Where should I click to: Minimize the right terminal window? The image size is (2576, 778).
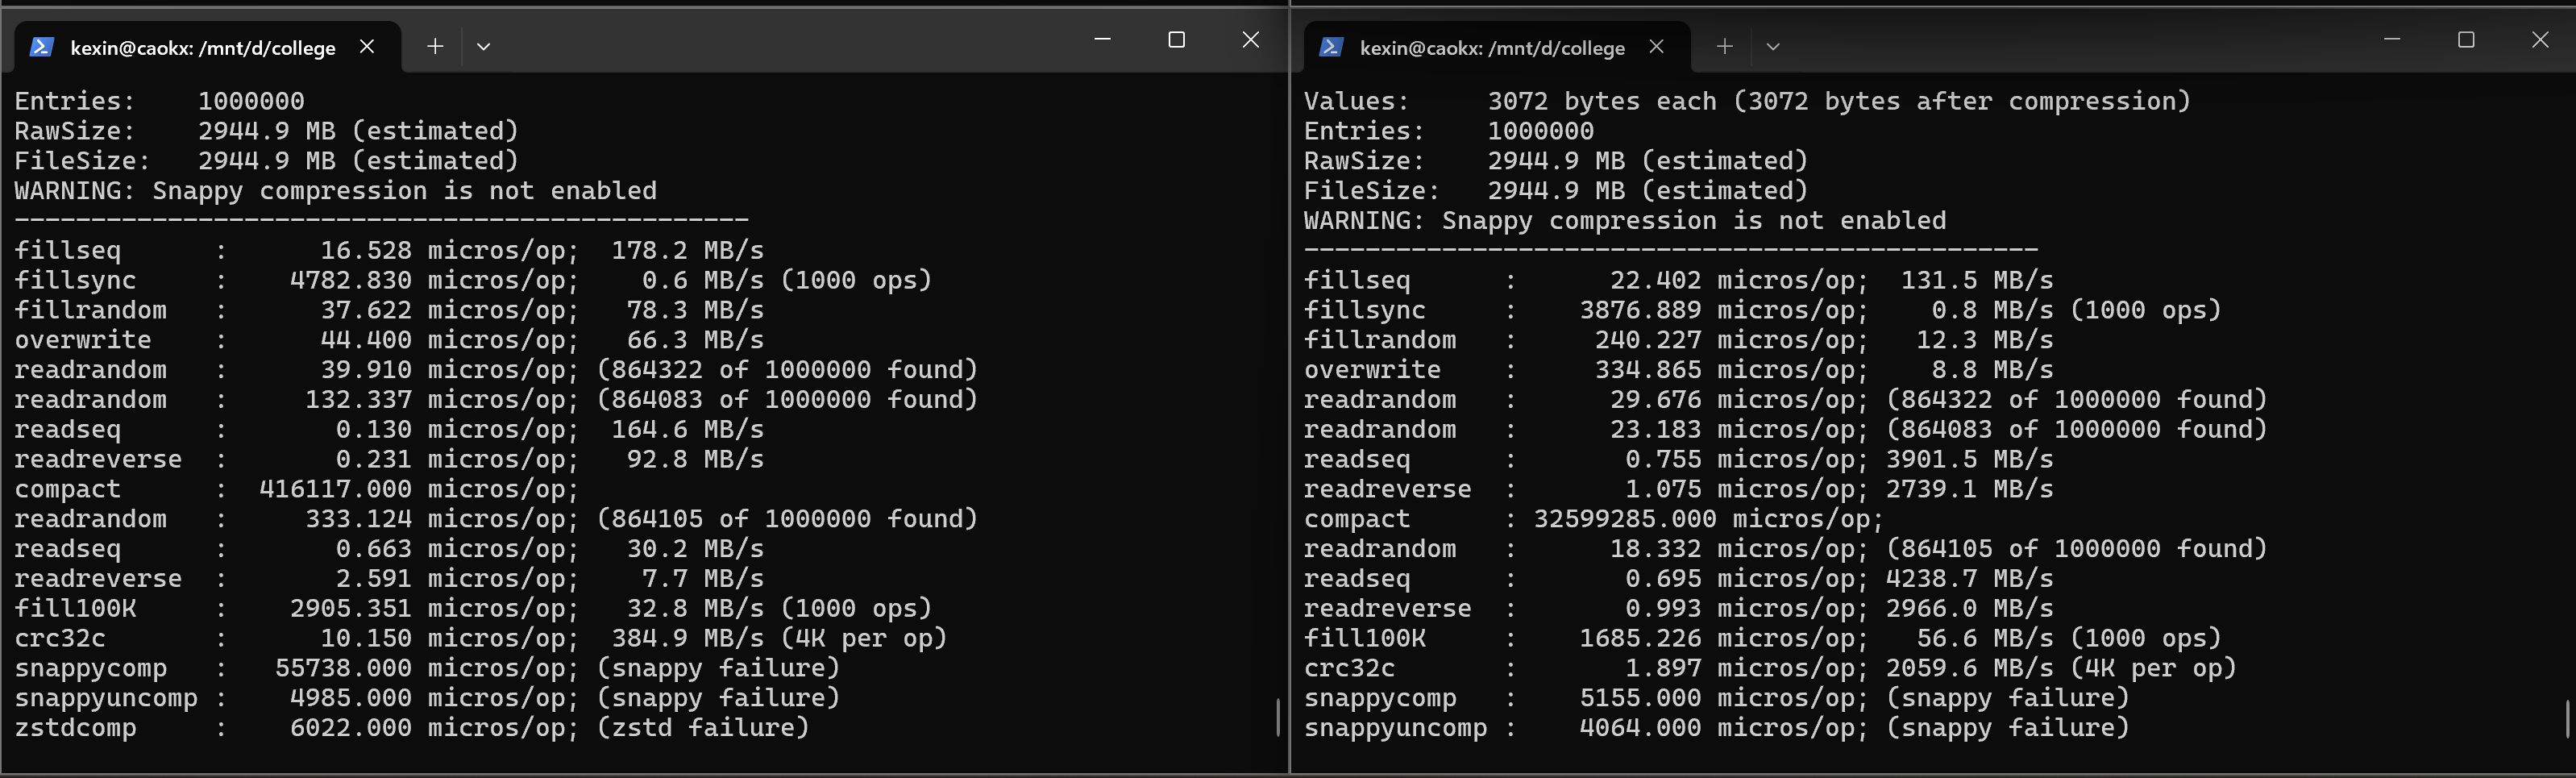click(x=2392, y=39)
